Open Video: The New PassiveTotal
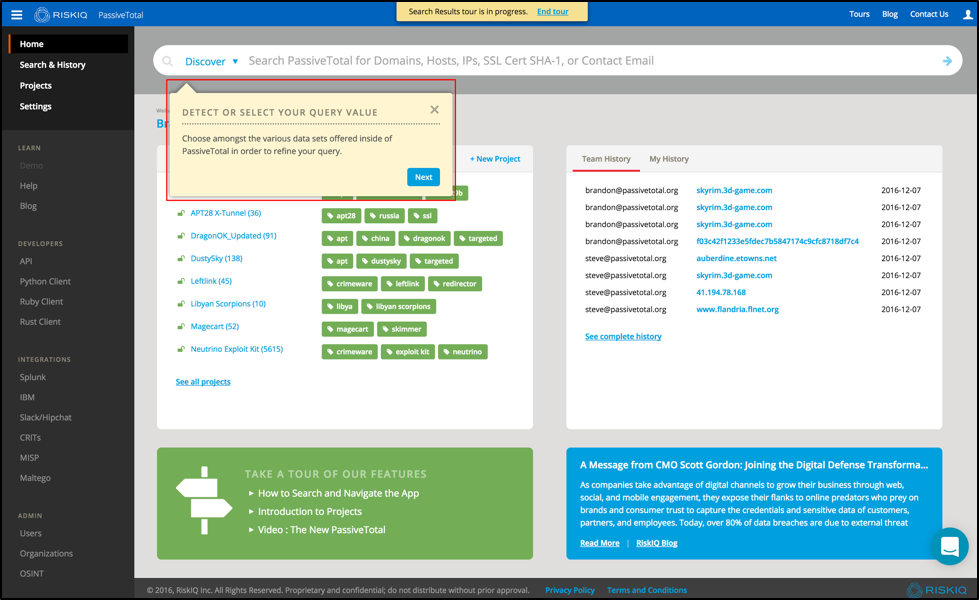Image resolution: width=979 pixels, height=600 pixels. [322, 529]
